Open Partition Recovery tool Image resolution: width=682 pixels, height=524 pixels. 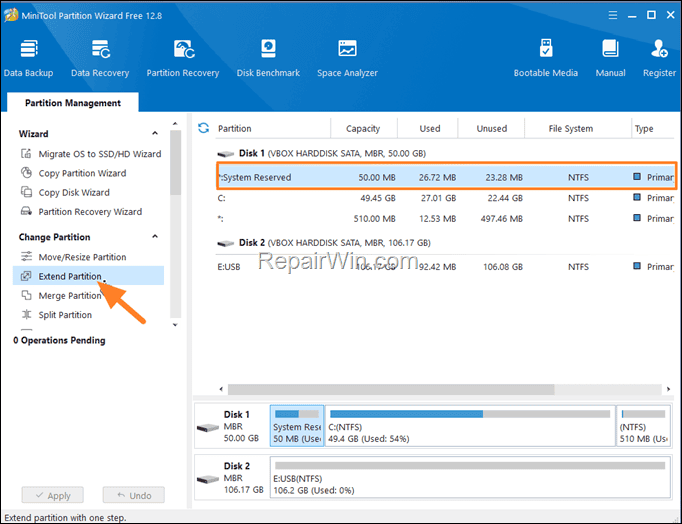(183, 58)
